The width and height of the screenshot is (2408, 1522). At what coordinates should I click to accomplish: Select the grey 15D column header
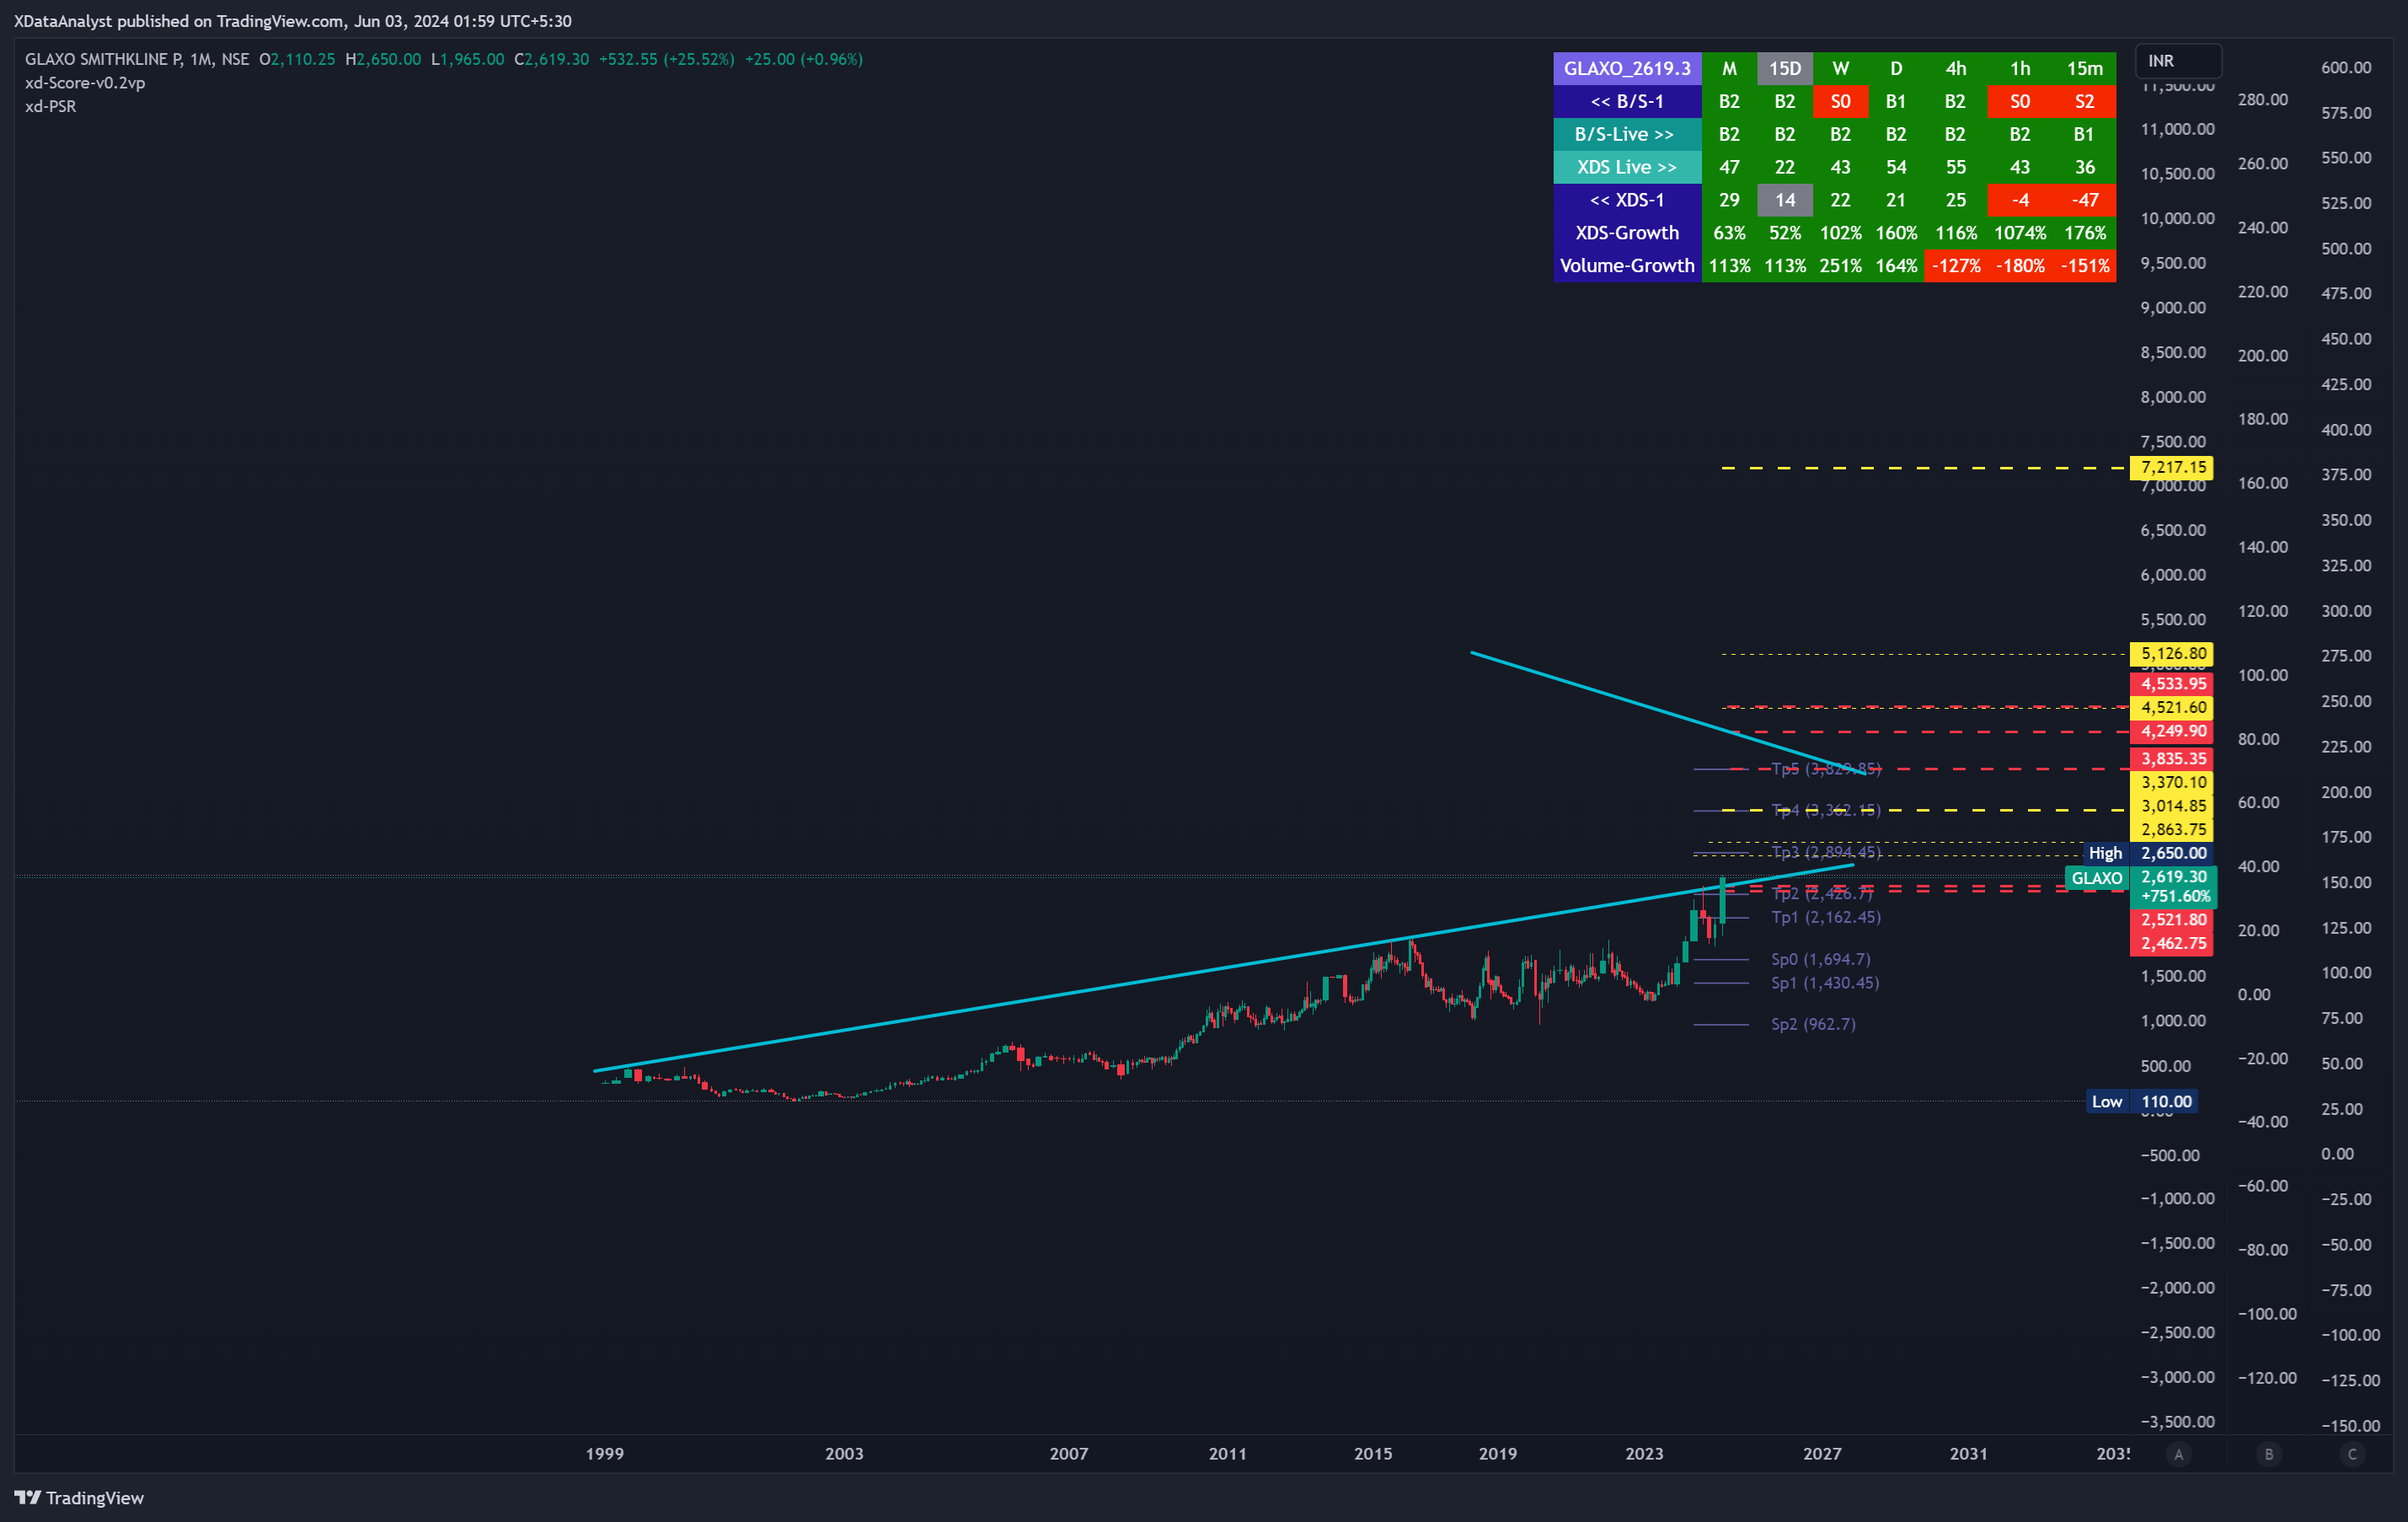1785,68
